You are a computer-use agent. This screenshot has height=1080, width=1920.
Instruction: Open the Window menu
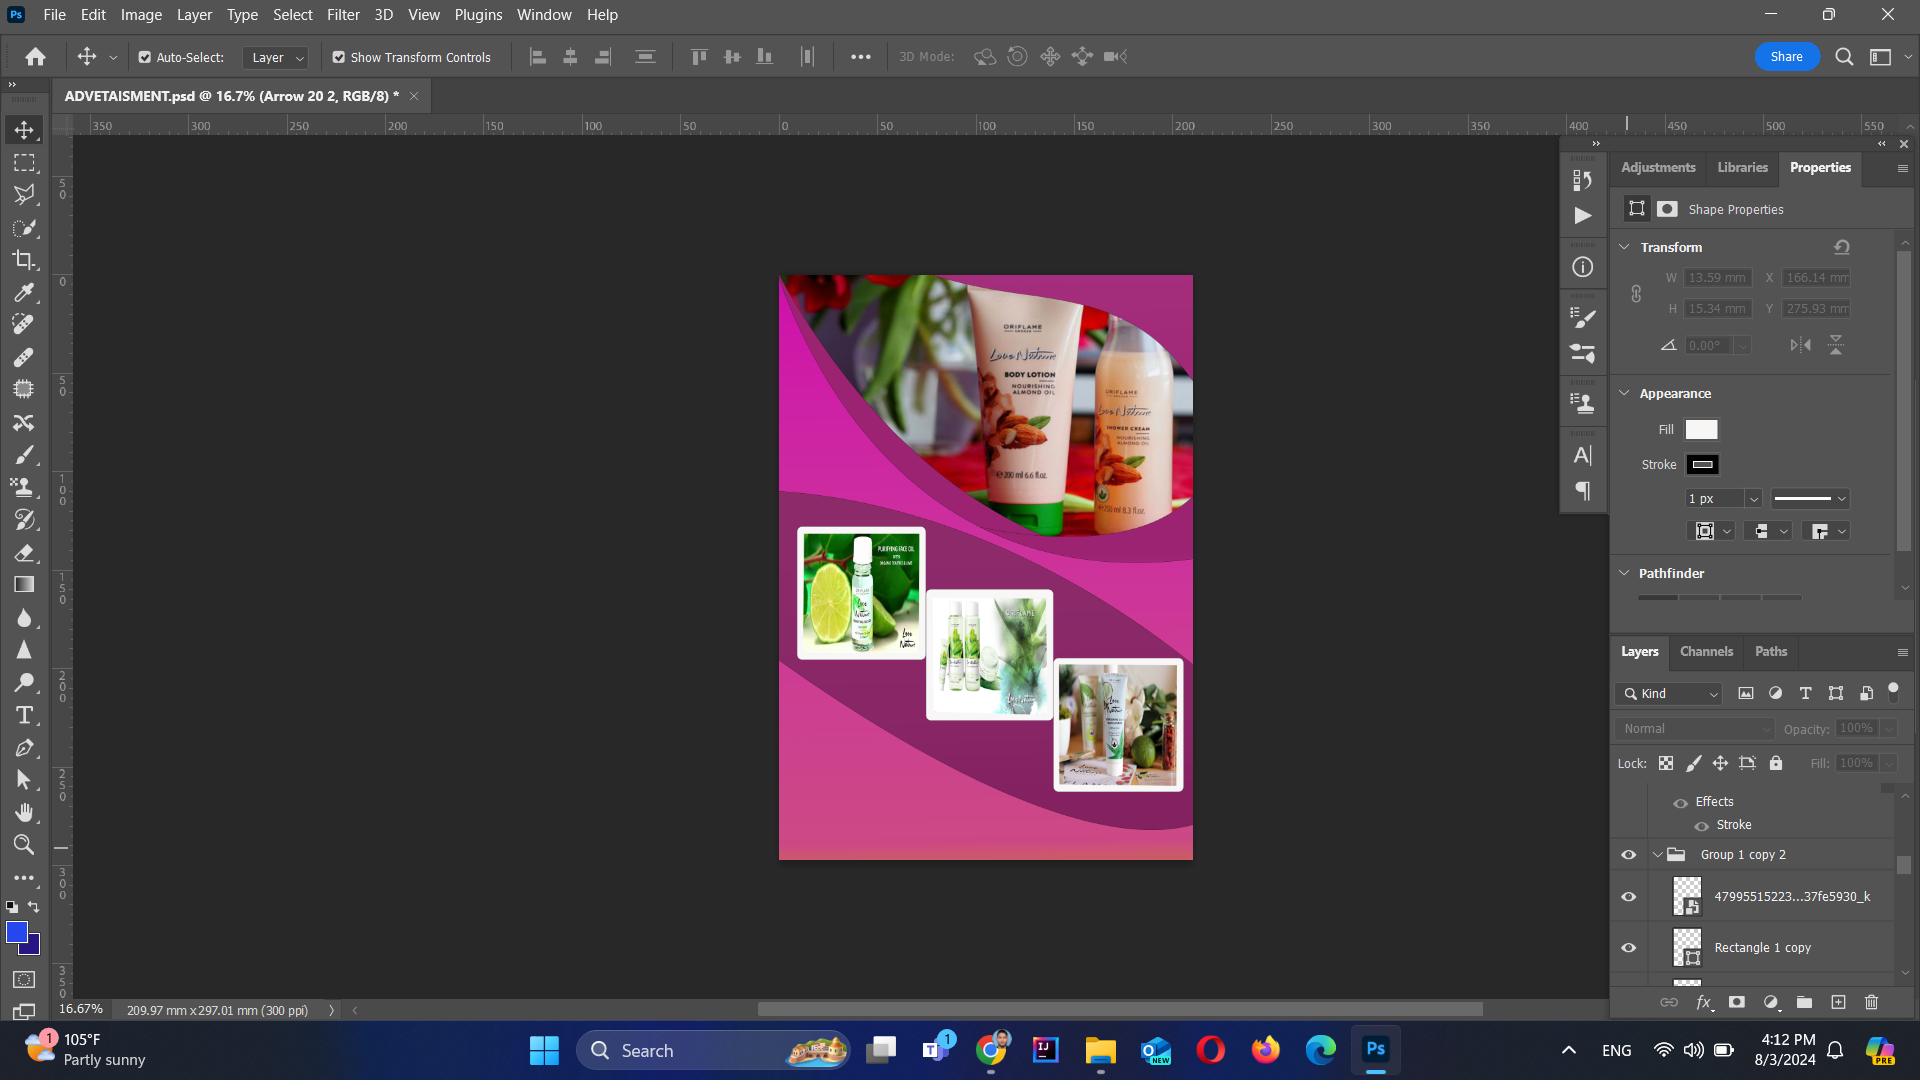coord(544,15)
